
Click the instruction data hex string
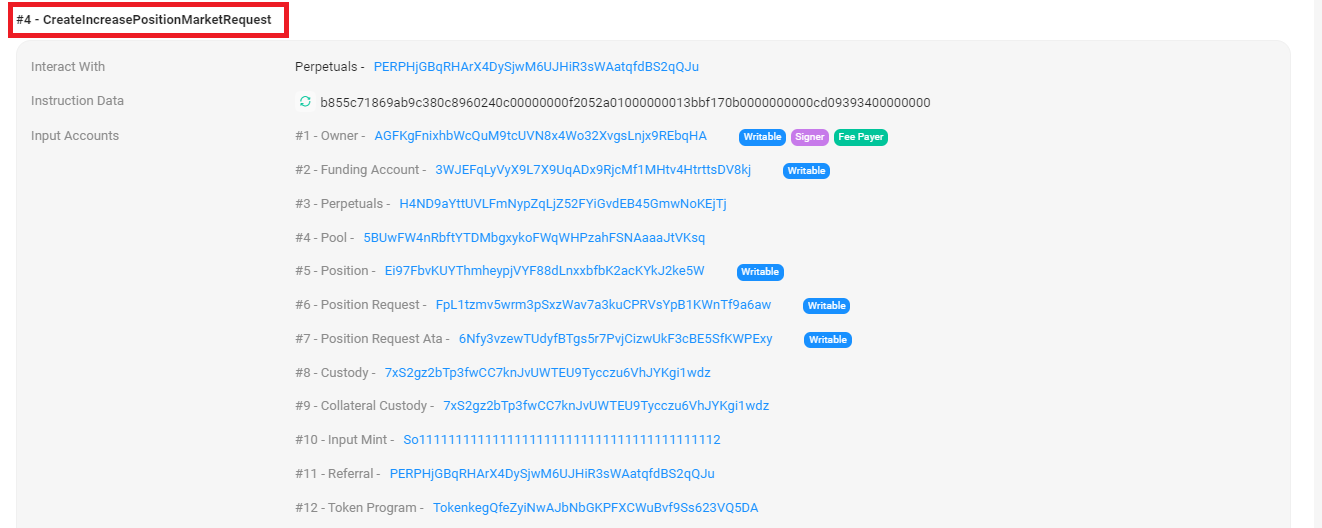pos(625,102)
